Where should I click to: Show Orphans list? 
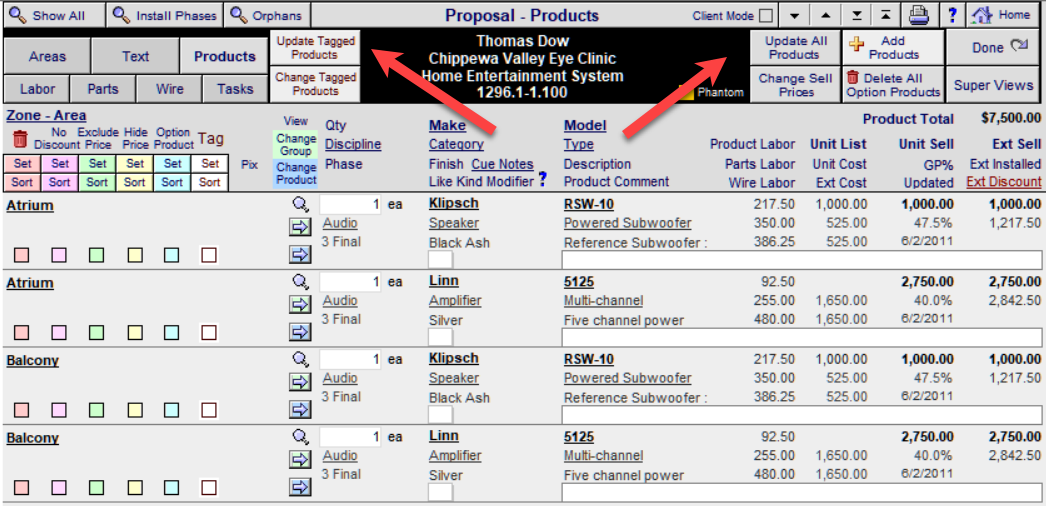(267, 15)
